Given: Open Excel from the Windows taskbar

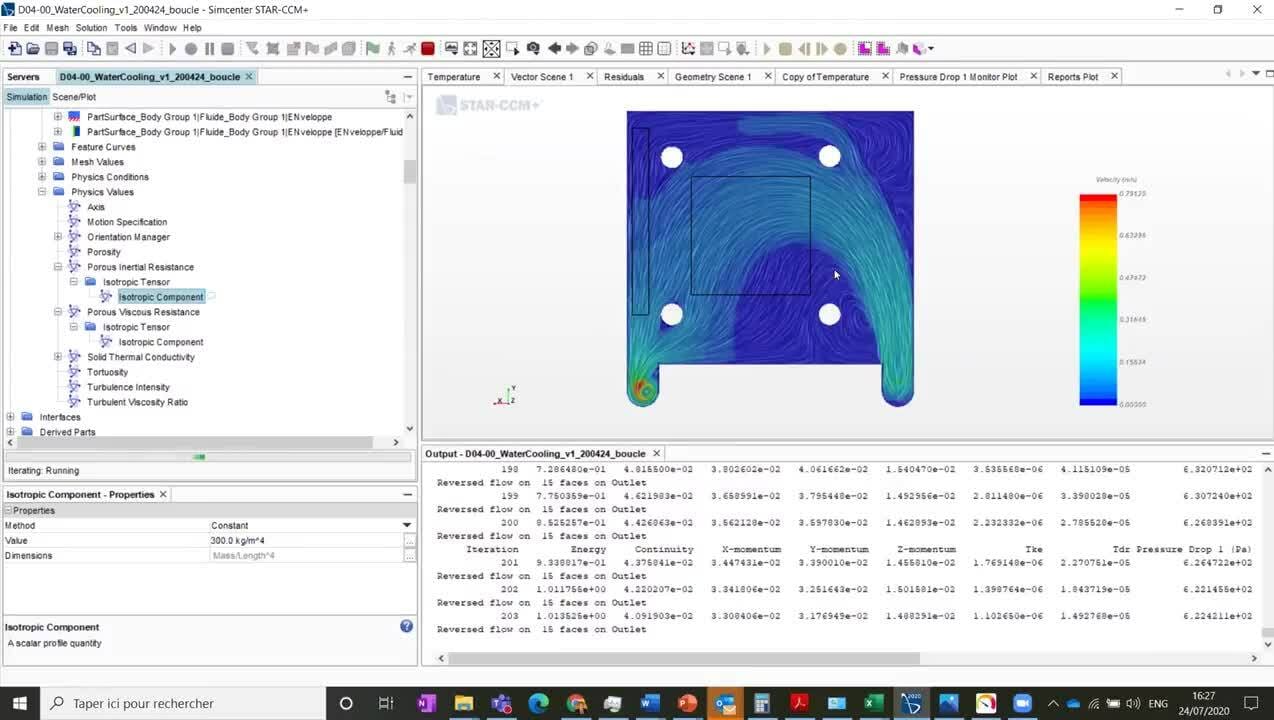Looking at the screenshot, I should tap(873, 703).
